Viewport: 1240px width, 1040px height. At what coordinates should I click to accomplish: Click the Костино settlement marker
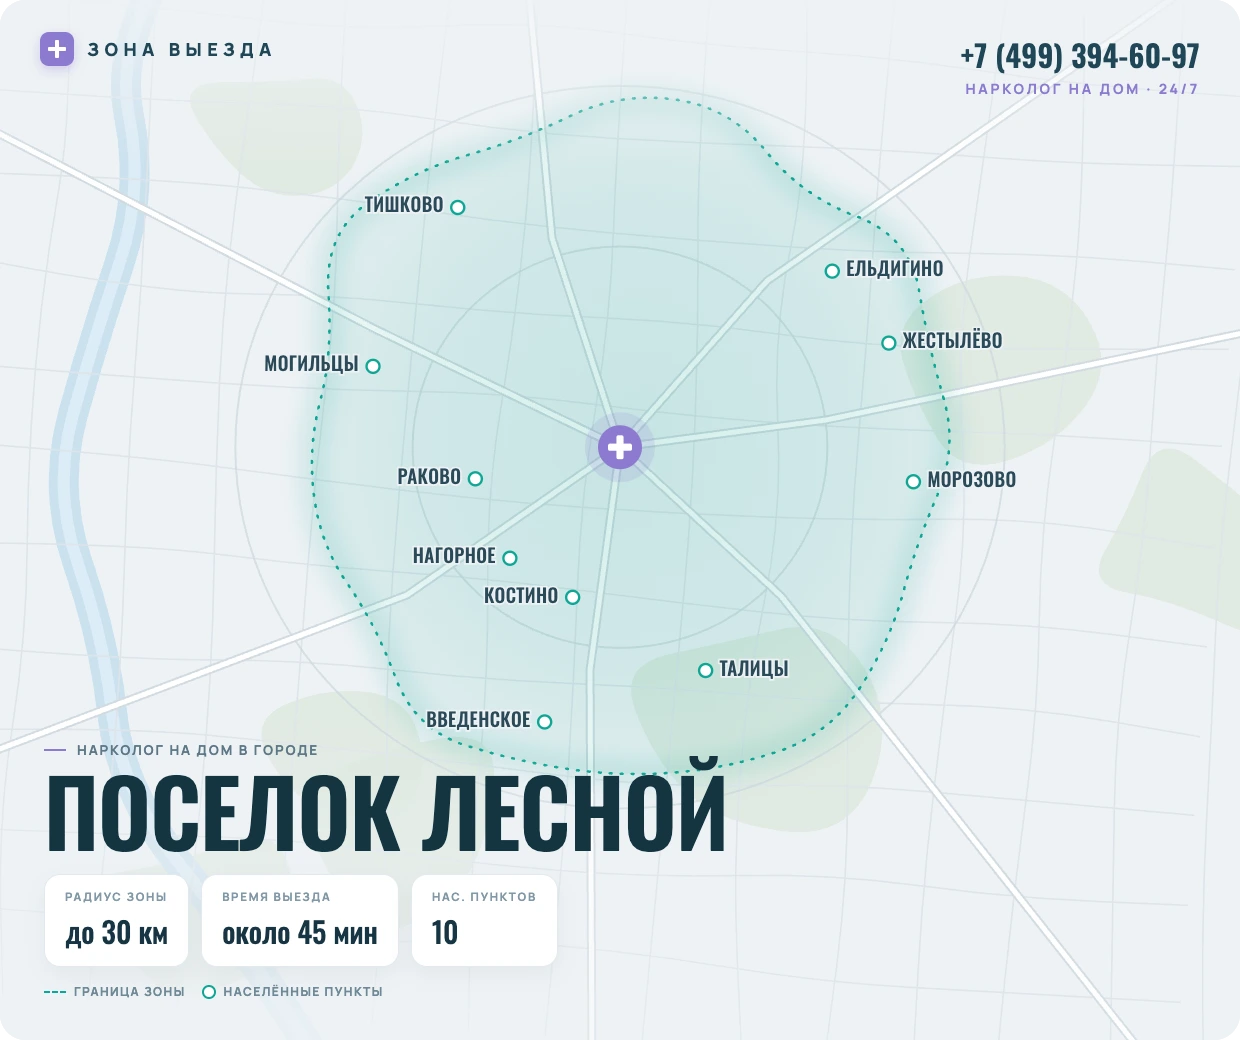(573, 597)
